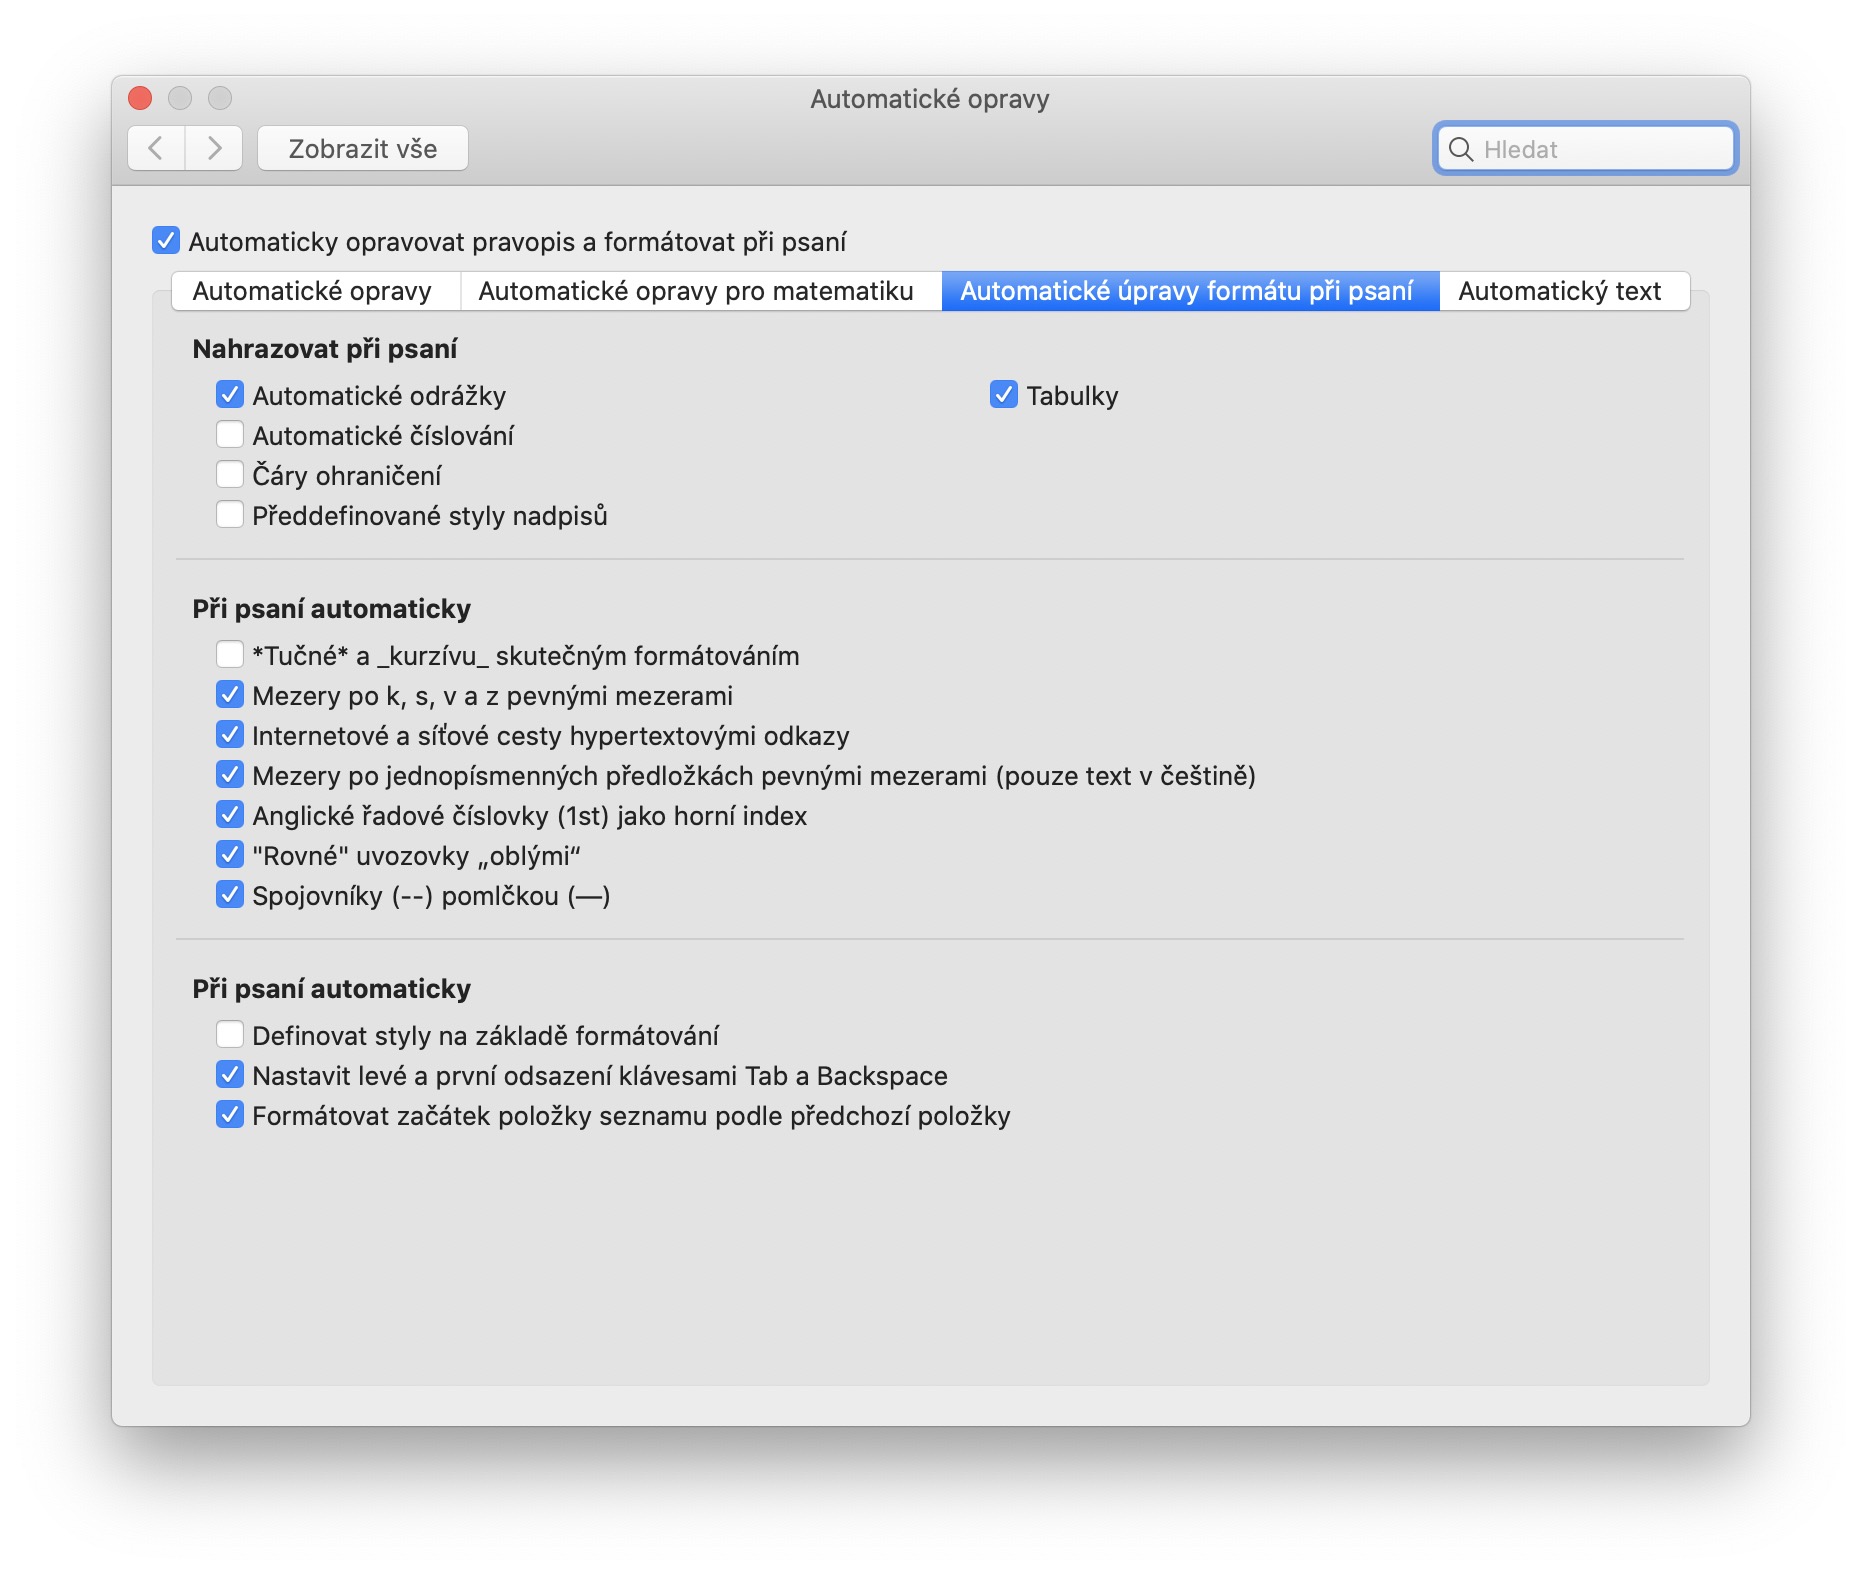This screenshot has width=1862, height=1574.
Task: Enable *Tučné* a _kurzívu_ formatting checkbox
Action: (230, 655)
